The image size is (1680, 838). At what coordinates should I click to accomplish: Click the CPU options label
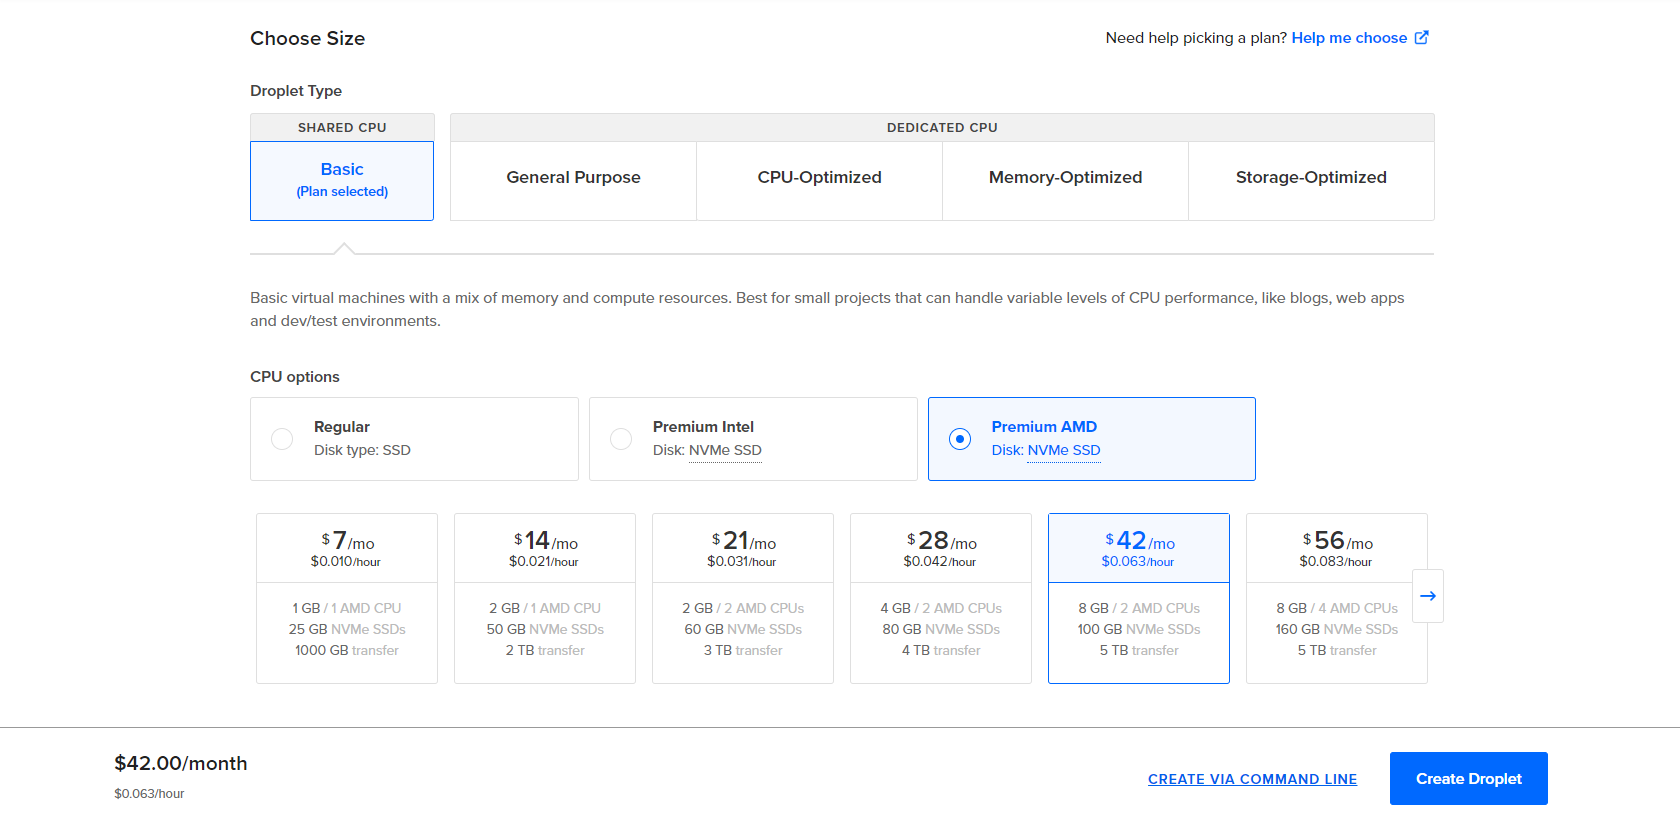(x=295, y=377)
